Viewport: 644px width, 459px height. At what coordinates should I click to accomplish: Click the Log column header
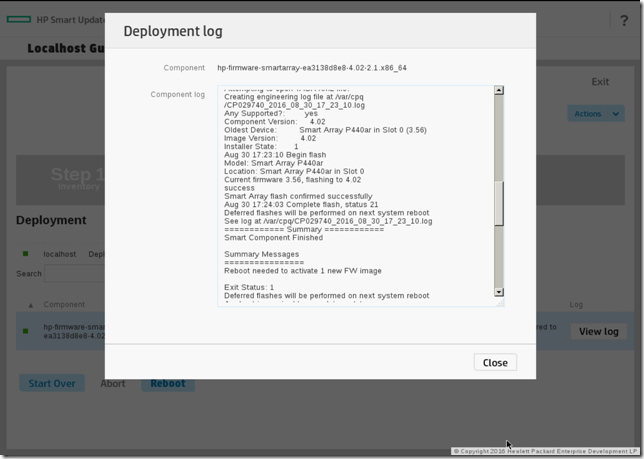click(x=576, y=305)
